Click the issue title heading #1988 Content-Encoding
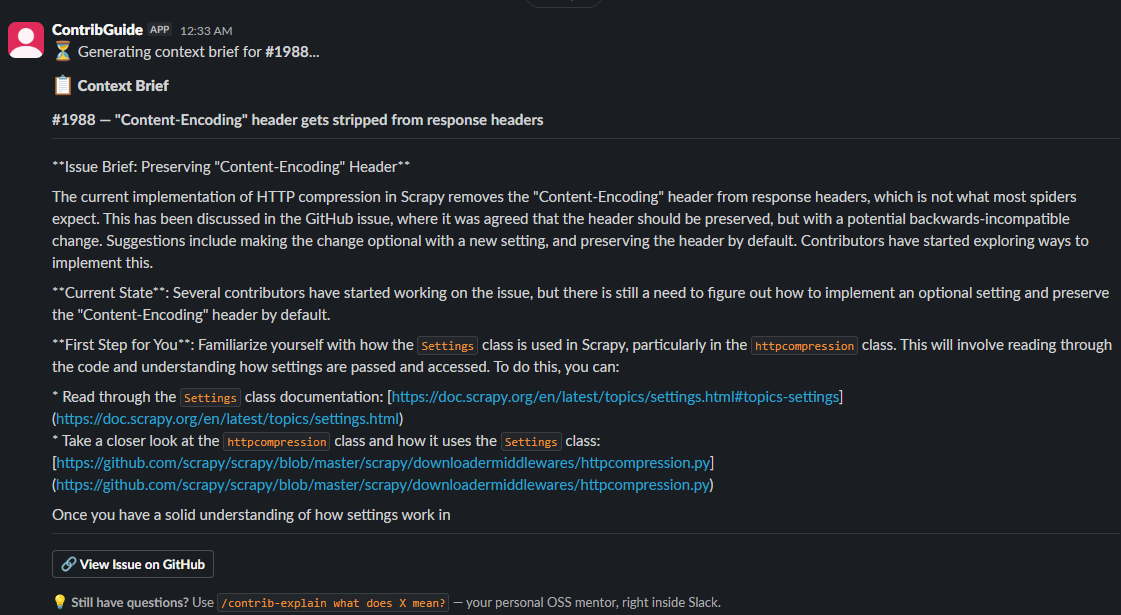This screenshot has width=1121, height=615. point(297,120)
